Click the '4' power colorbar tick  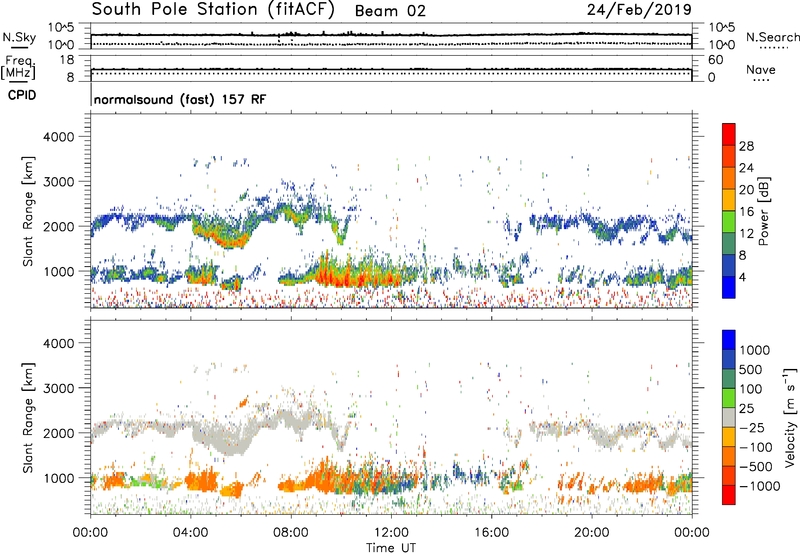742,277
